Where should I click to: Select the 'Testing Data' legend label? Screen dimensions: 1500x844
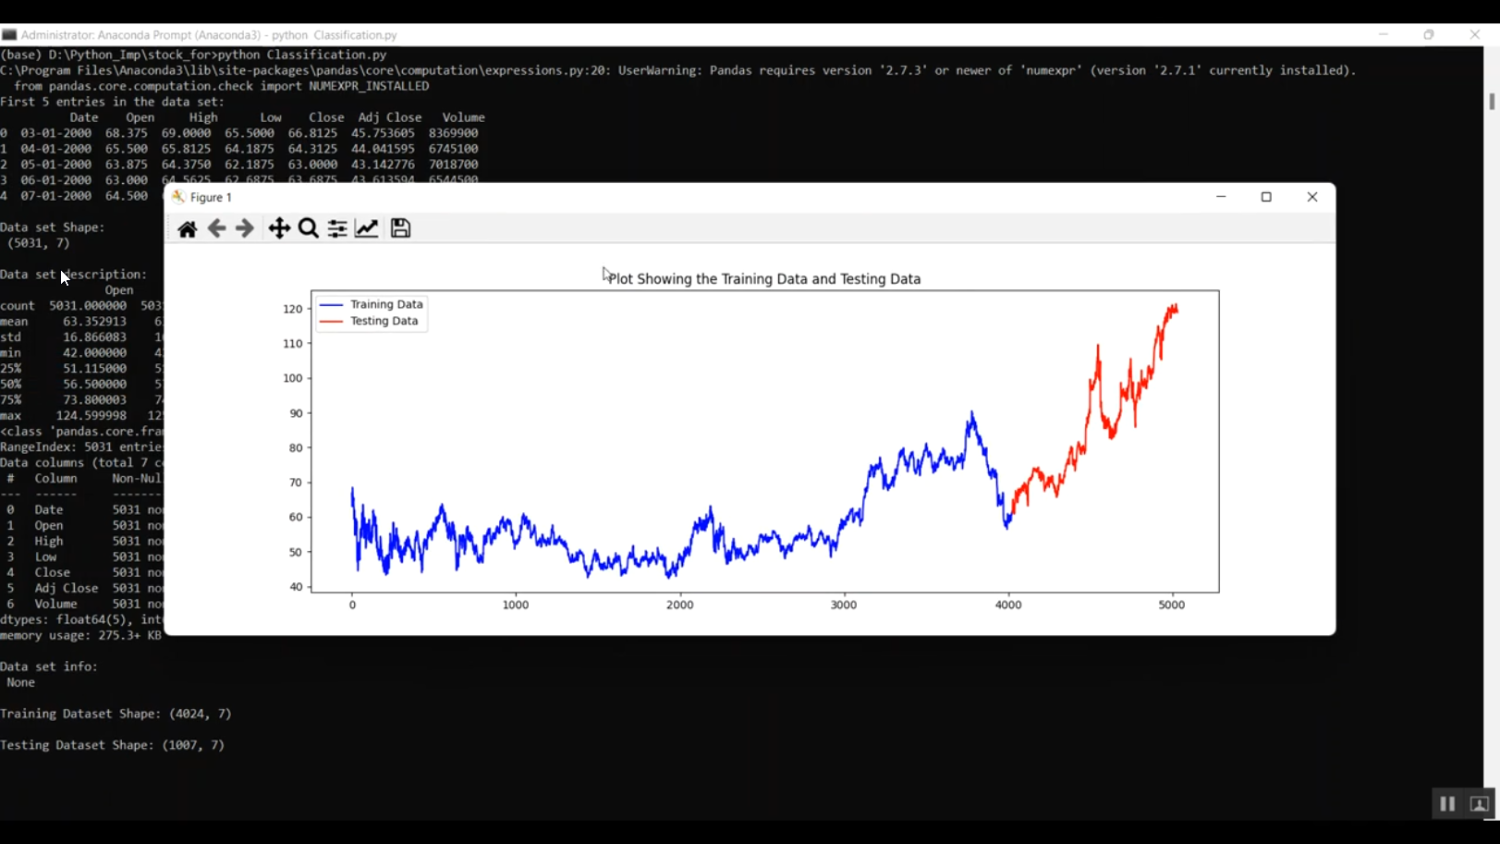click(x=384, y=321)
